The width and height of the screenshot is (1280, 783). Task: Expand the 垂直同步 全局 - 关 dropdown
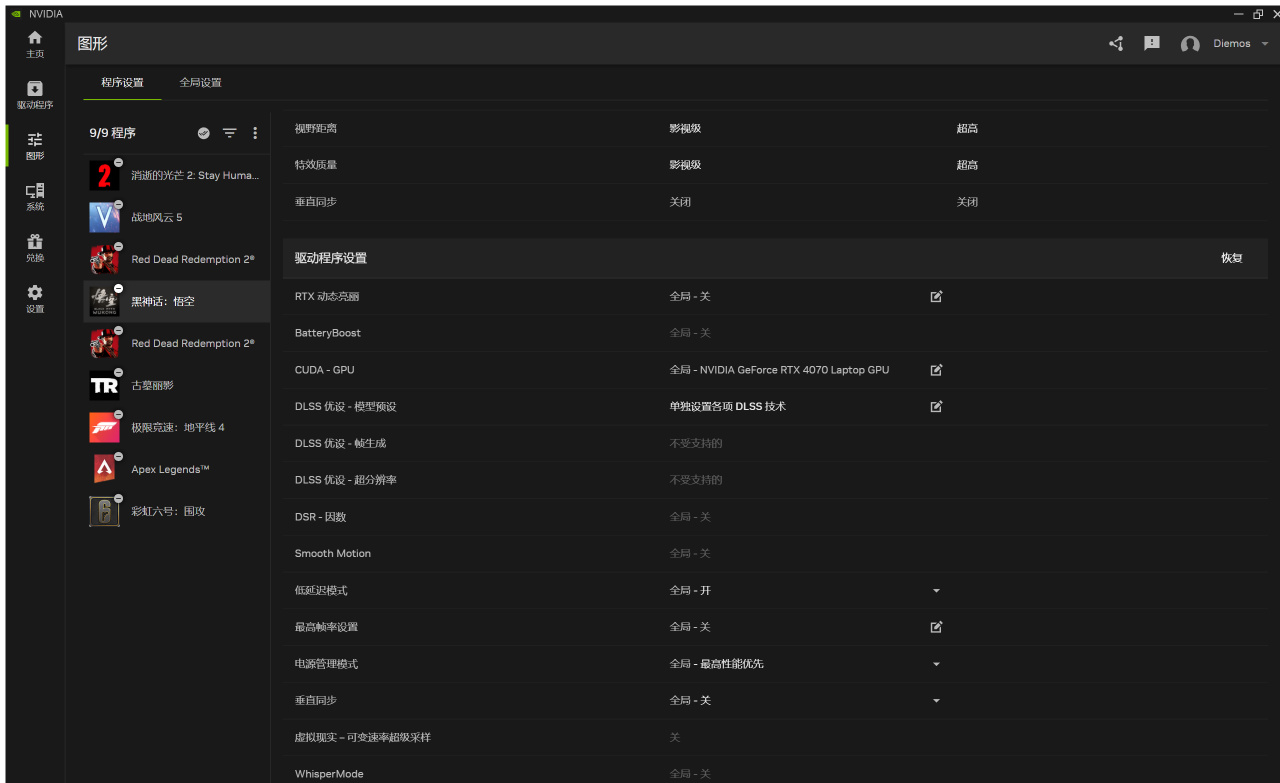pyautogui.click(x=936, y=701)
